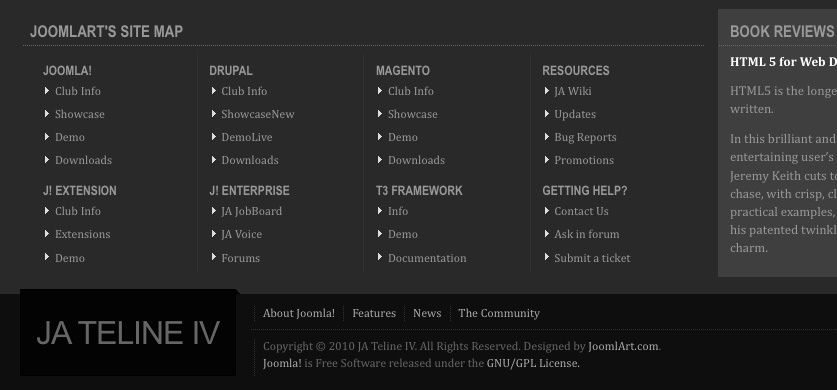This screenshot has width=837, height=390.
Task: Open HTML 5 for Web book review title
Action: 783,62
